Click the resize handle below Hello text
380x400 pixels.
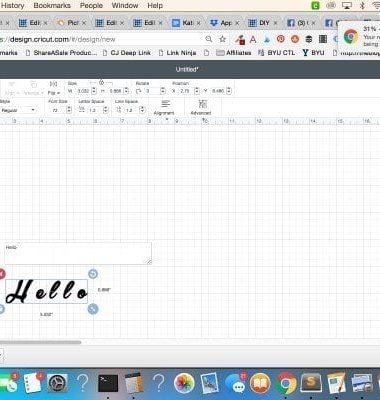click(93, 309)
